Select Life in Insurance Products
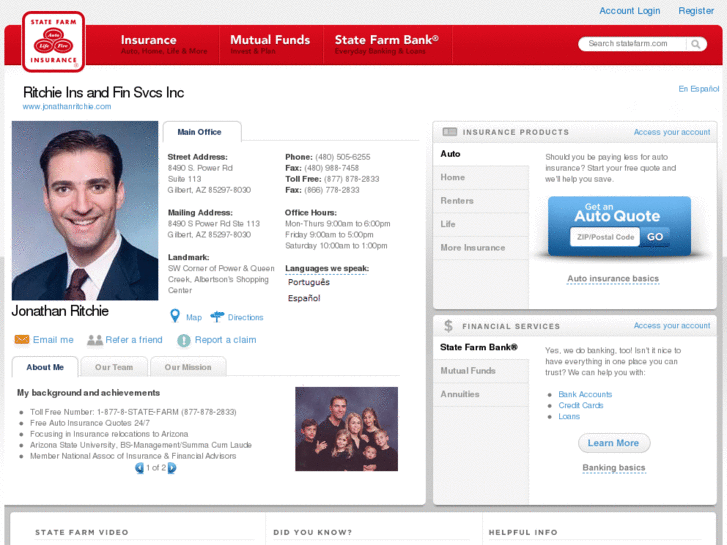 (481, 224)
